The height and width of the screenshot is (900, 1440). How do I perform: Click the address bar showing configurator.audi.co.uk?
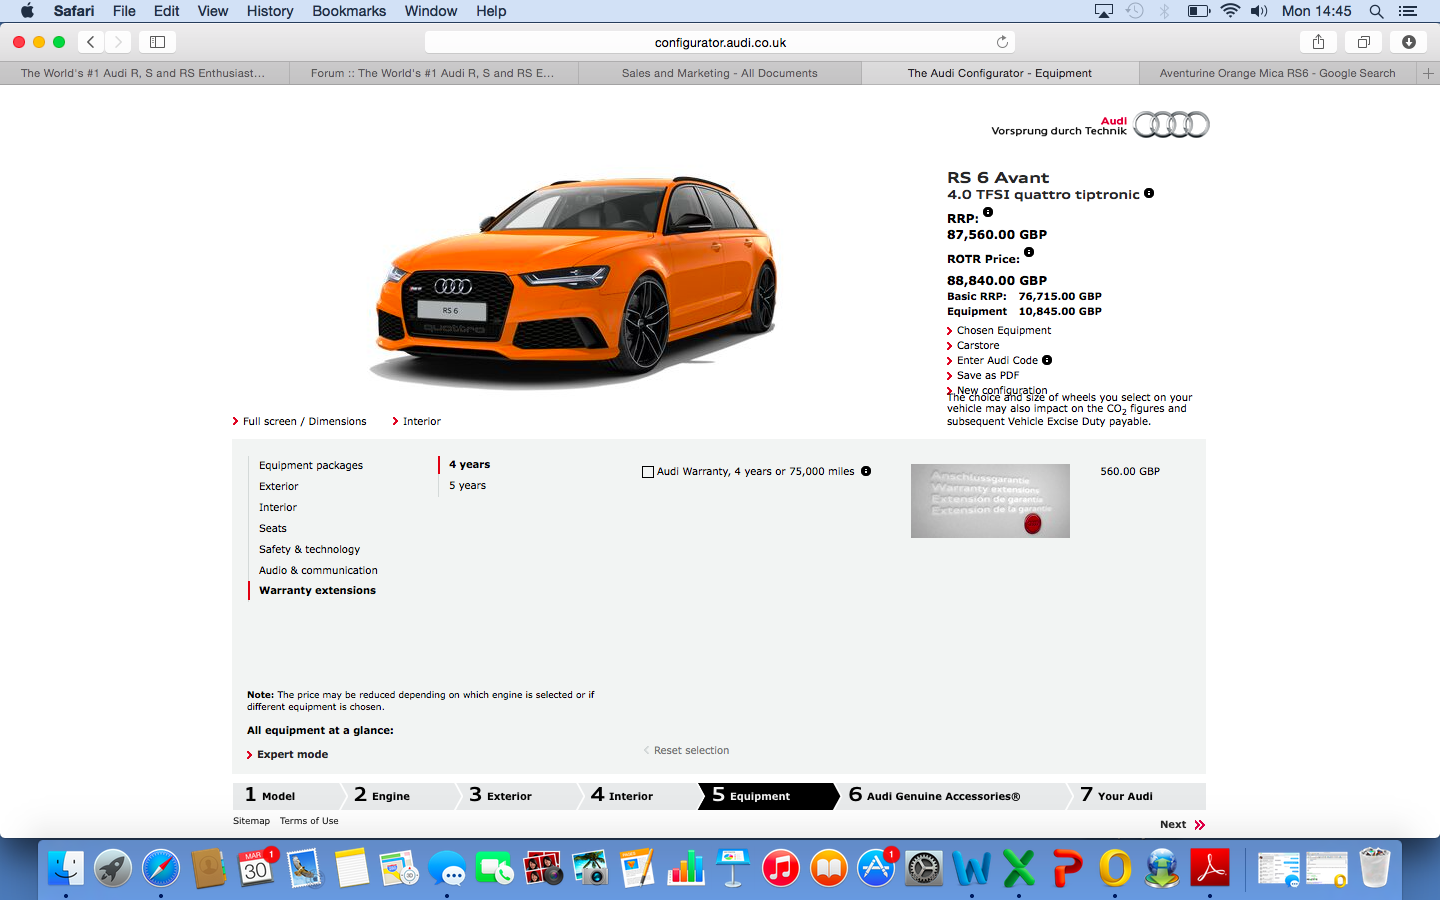click(720, 42)
